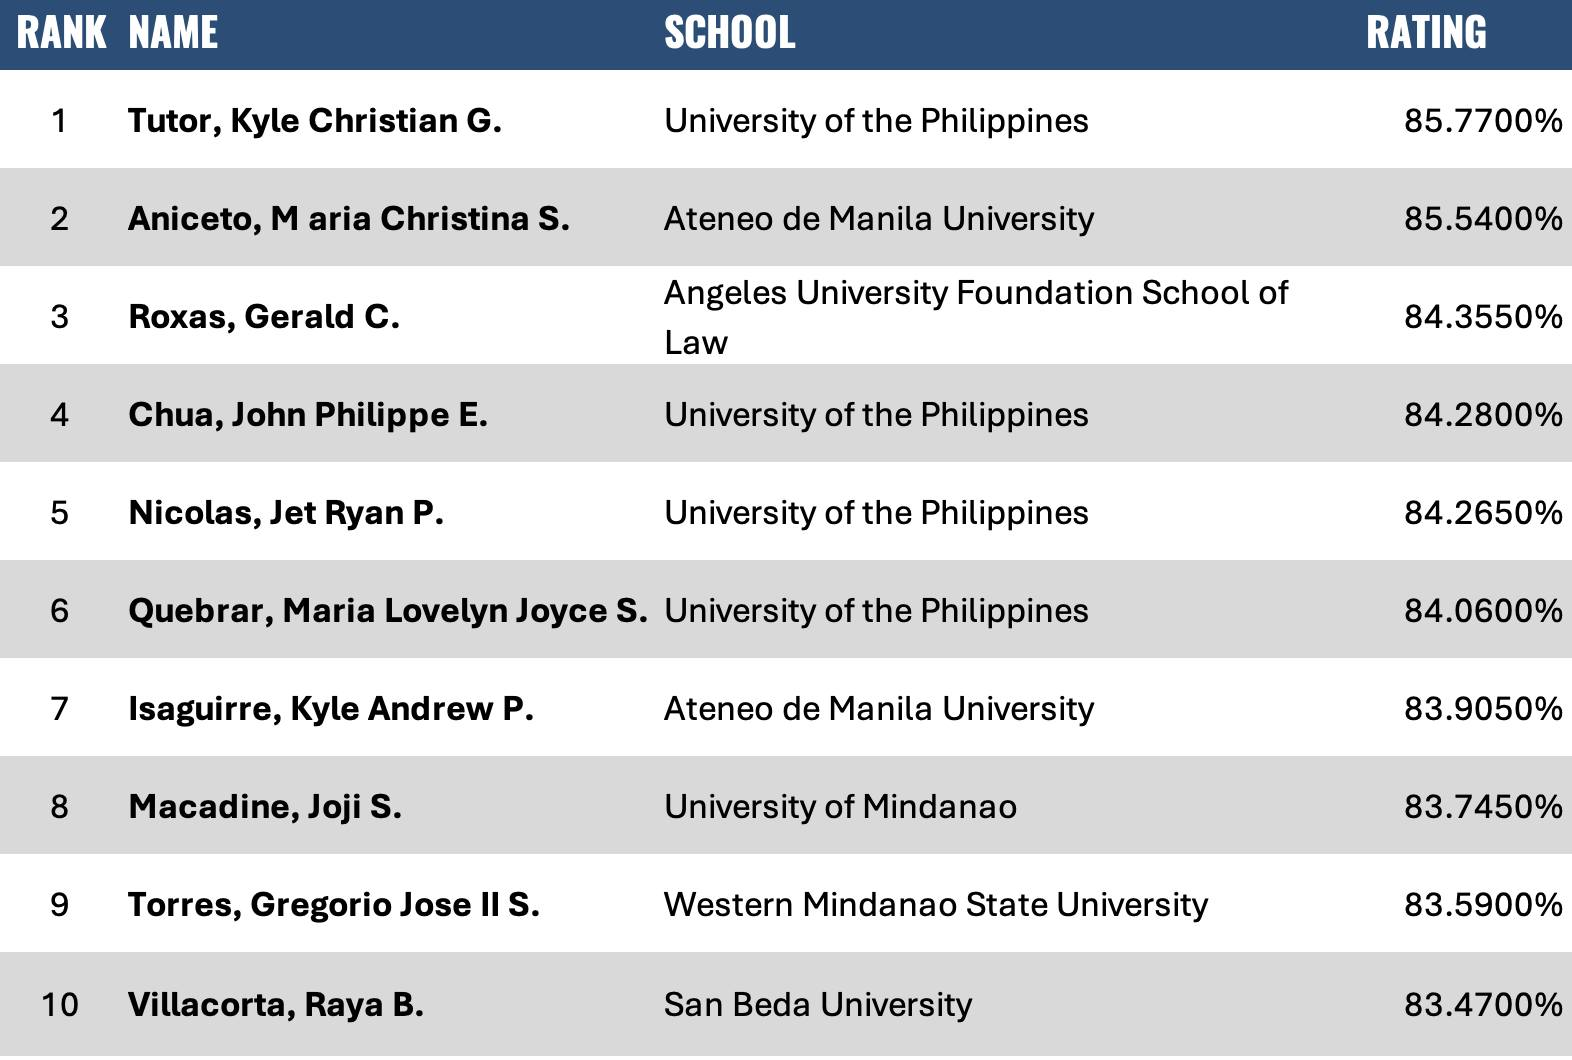Viewport: 1572px width, 1060px height.
Task: Click University of Mindanao school cell
Action: 840,807
